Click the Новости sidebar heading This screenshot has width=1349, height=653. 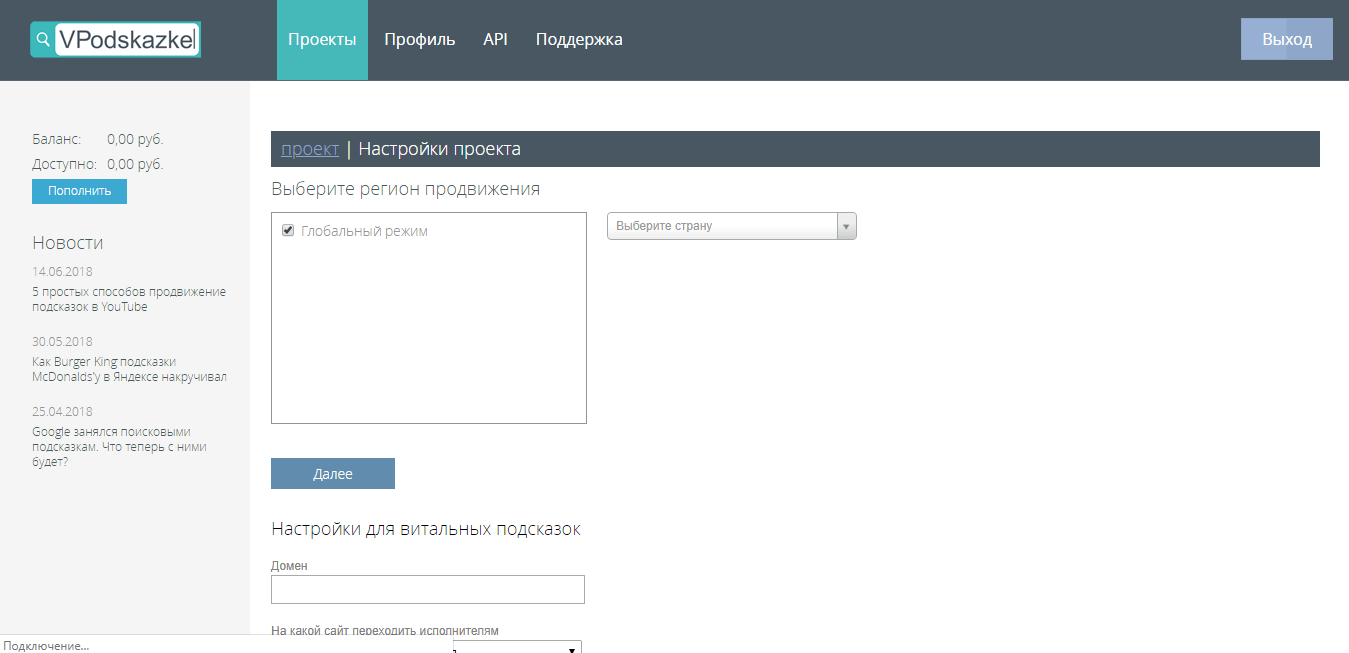click(67, 243)
